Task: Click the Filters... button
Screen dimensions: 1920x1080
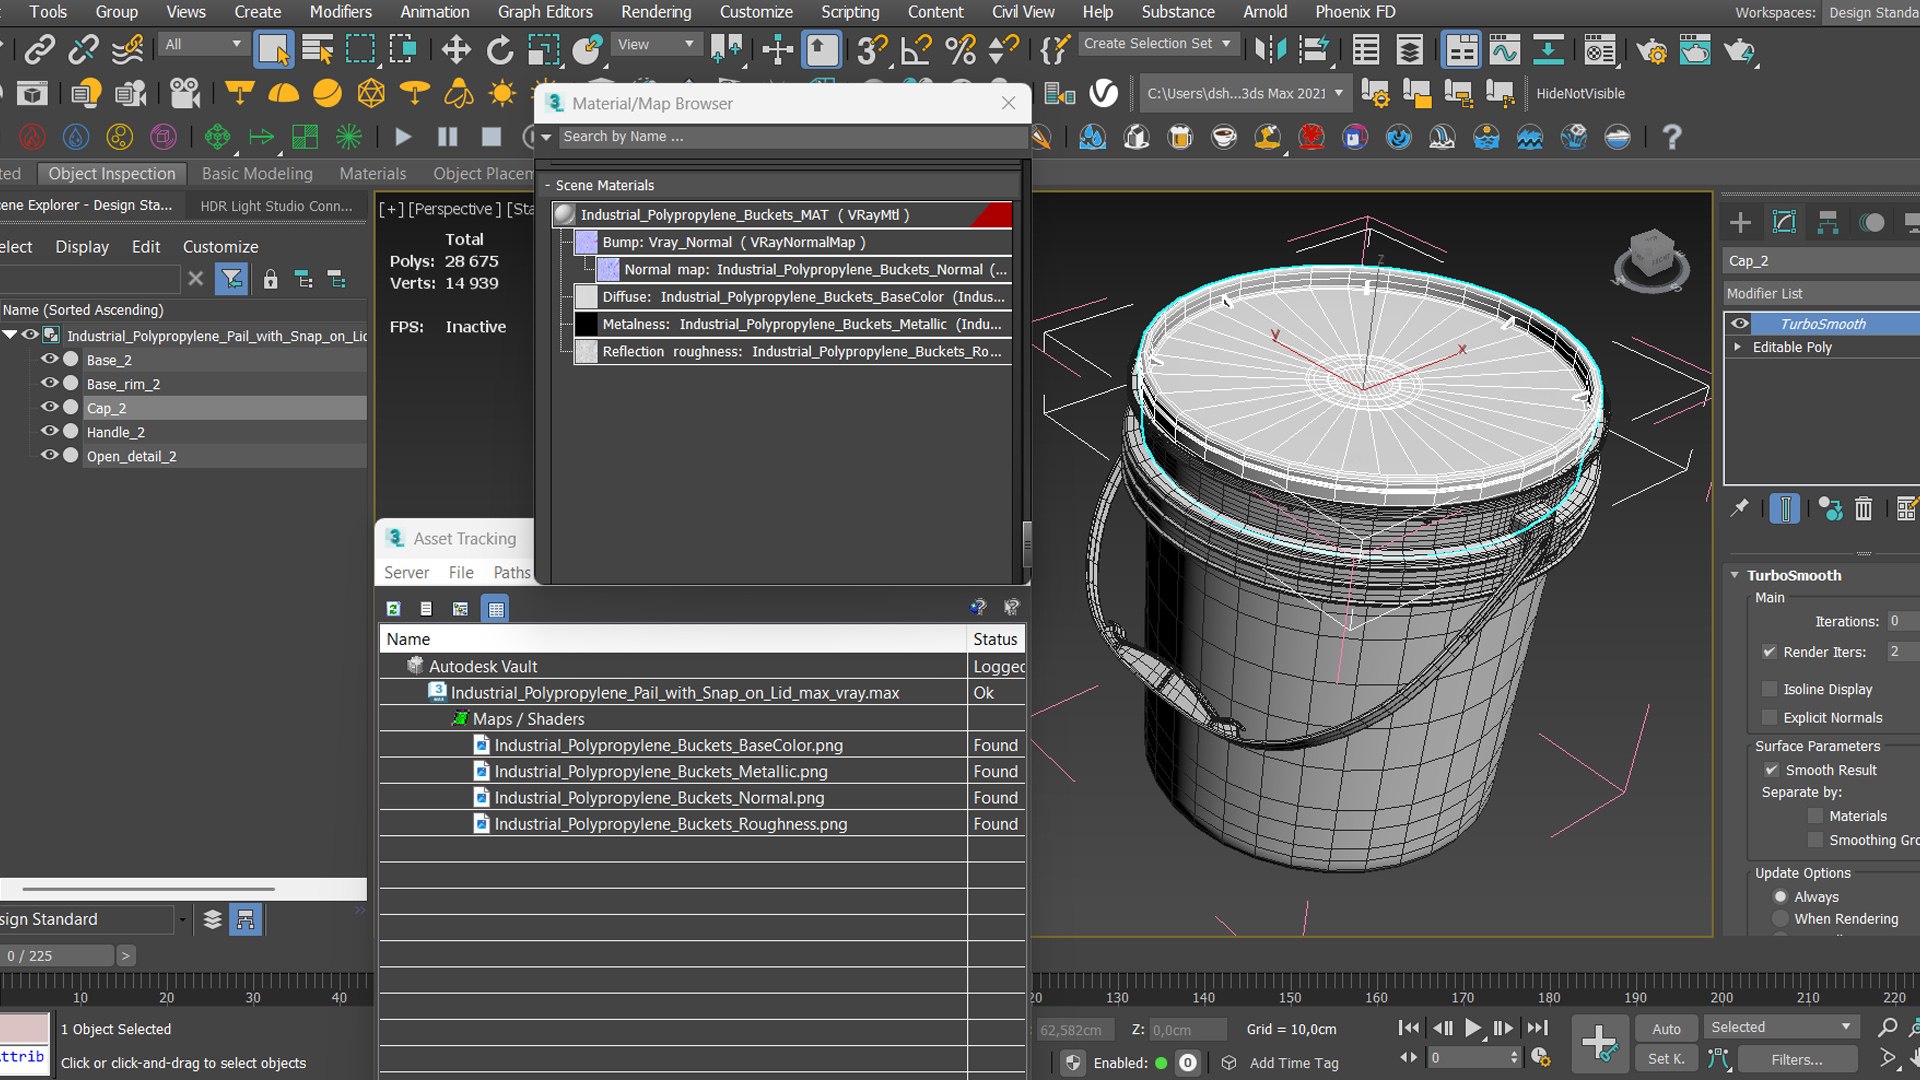Action: coord(1797,1059)
